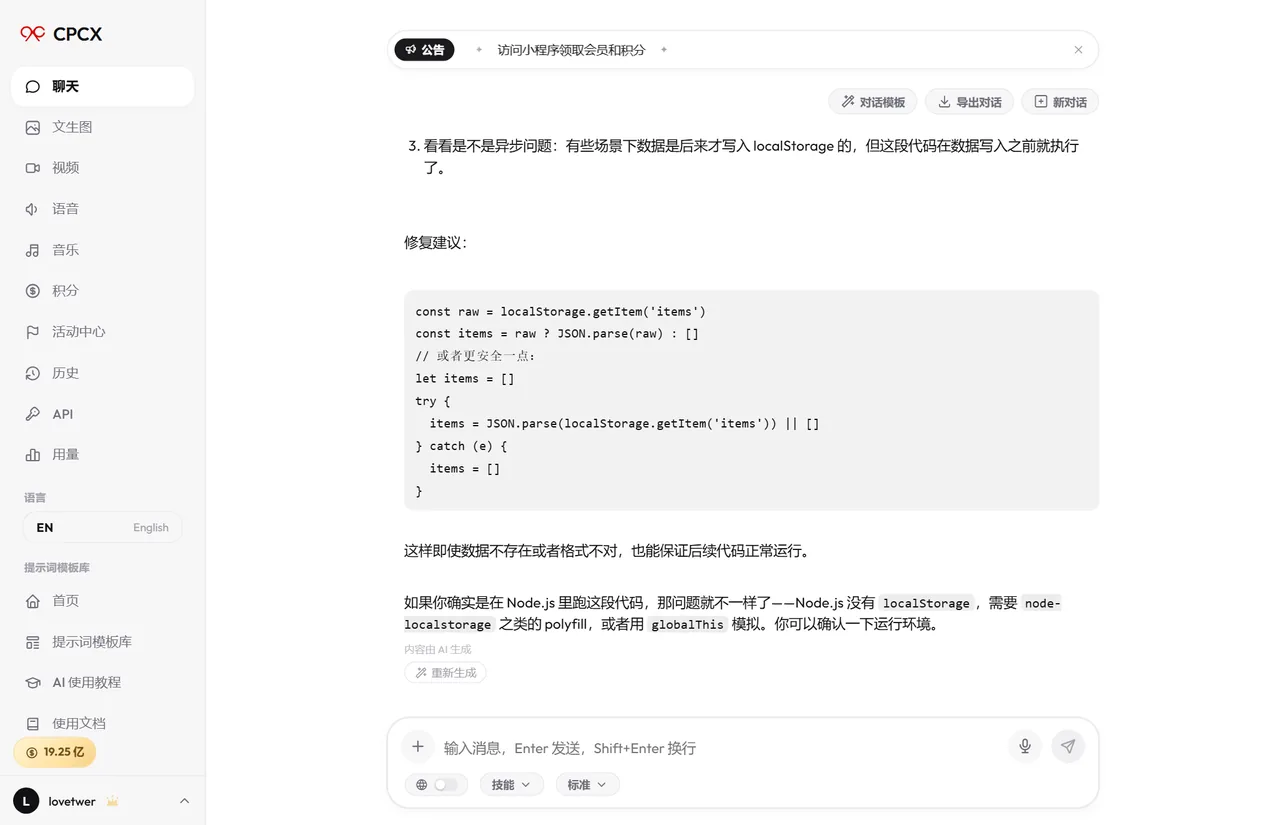Click the bar chart icon beside 用量
Viewport: 1280px width, 825px height.
[x=33, y=455]
